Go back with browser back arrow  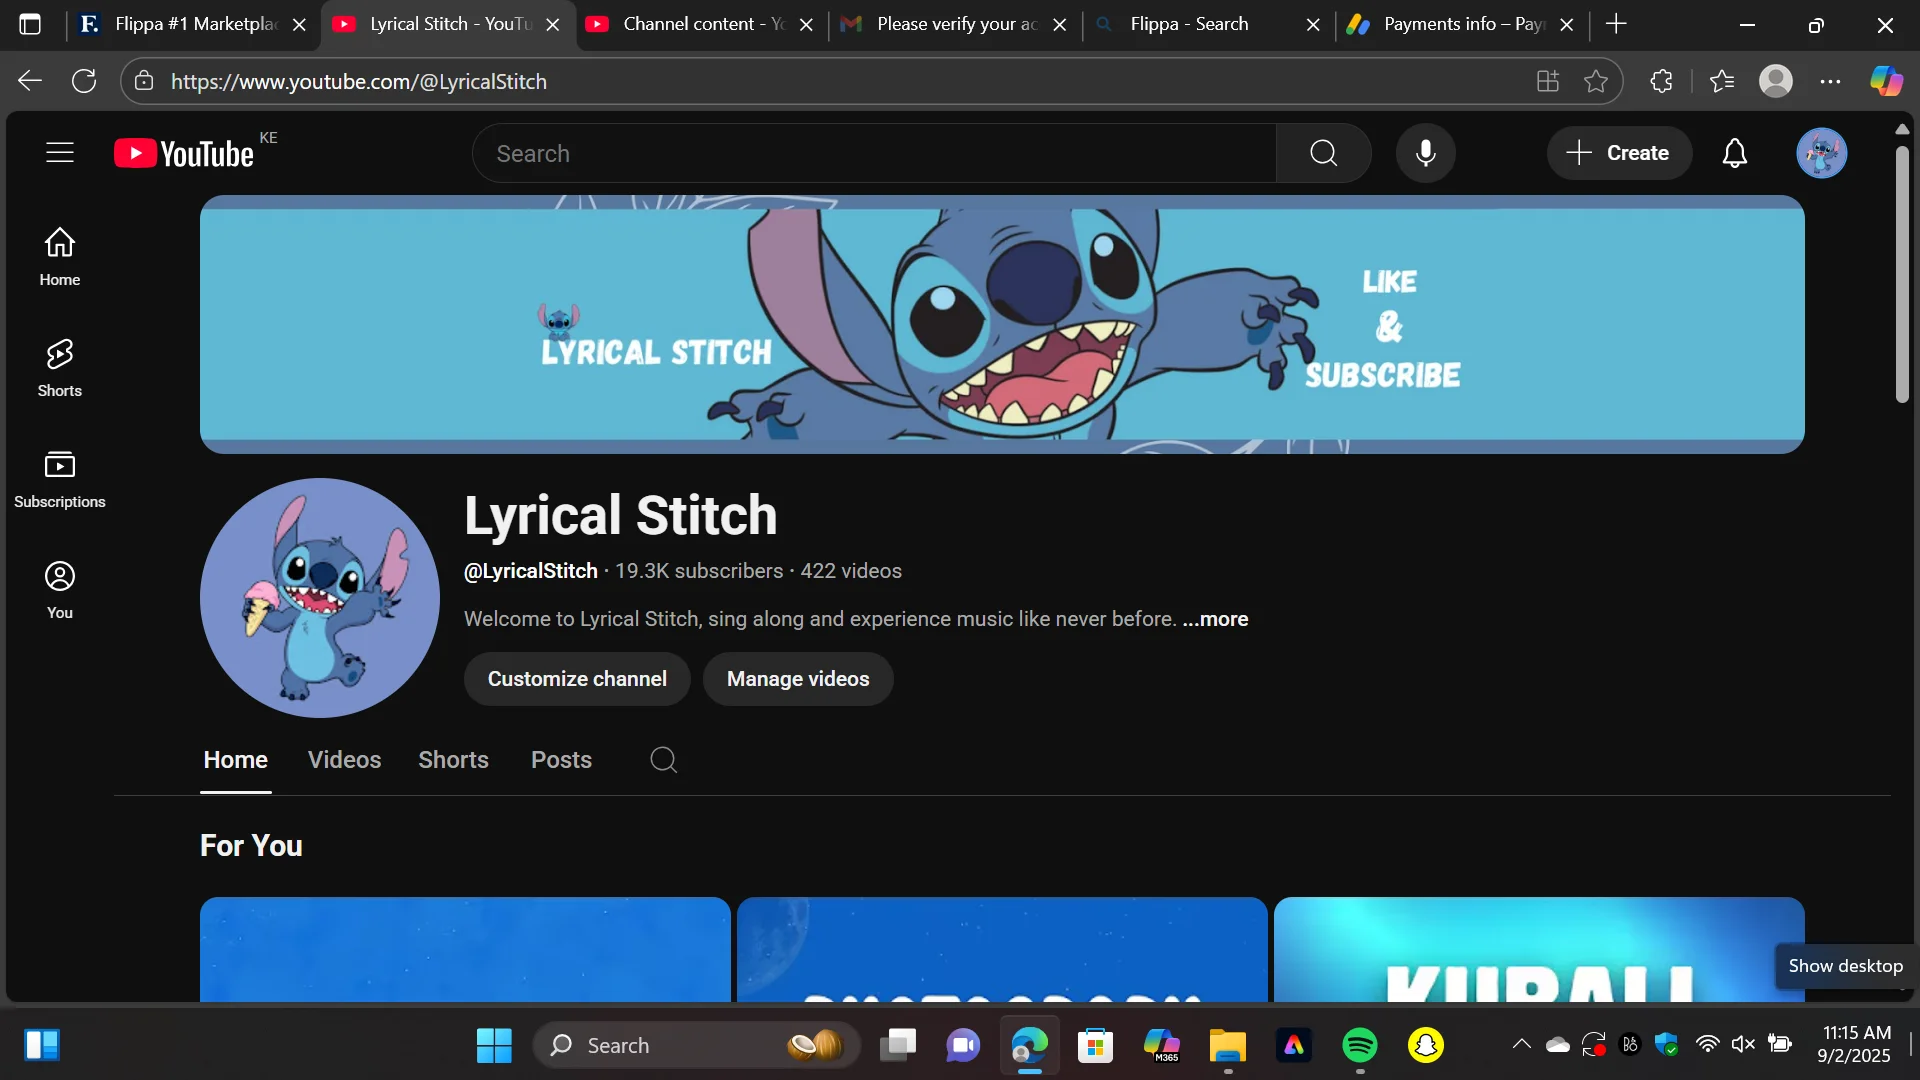tap(30, 81)
